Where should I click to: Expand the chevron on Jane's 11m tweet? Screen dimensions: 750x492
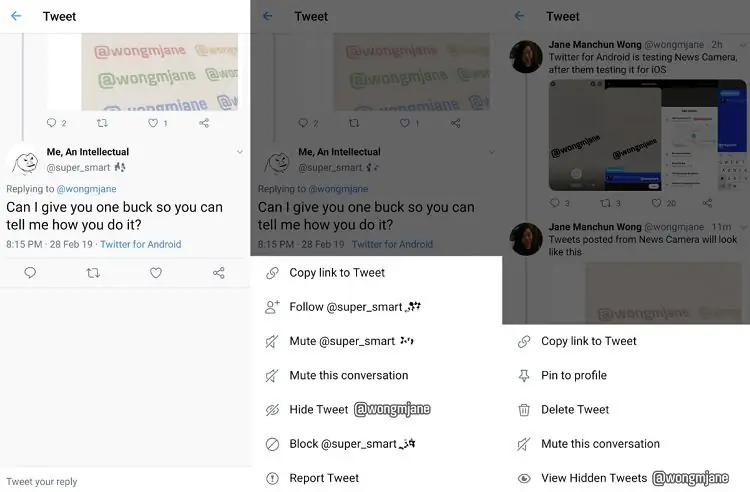click(x=743, y=227)
